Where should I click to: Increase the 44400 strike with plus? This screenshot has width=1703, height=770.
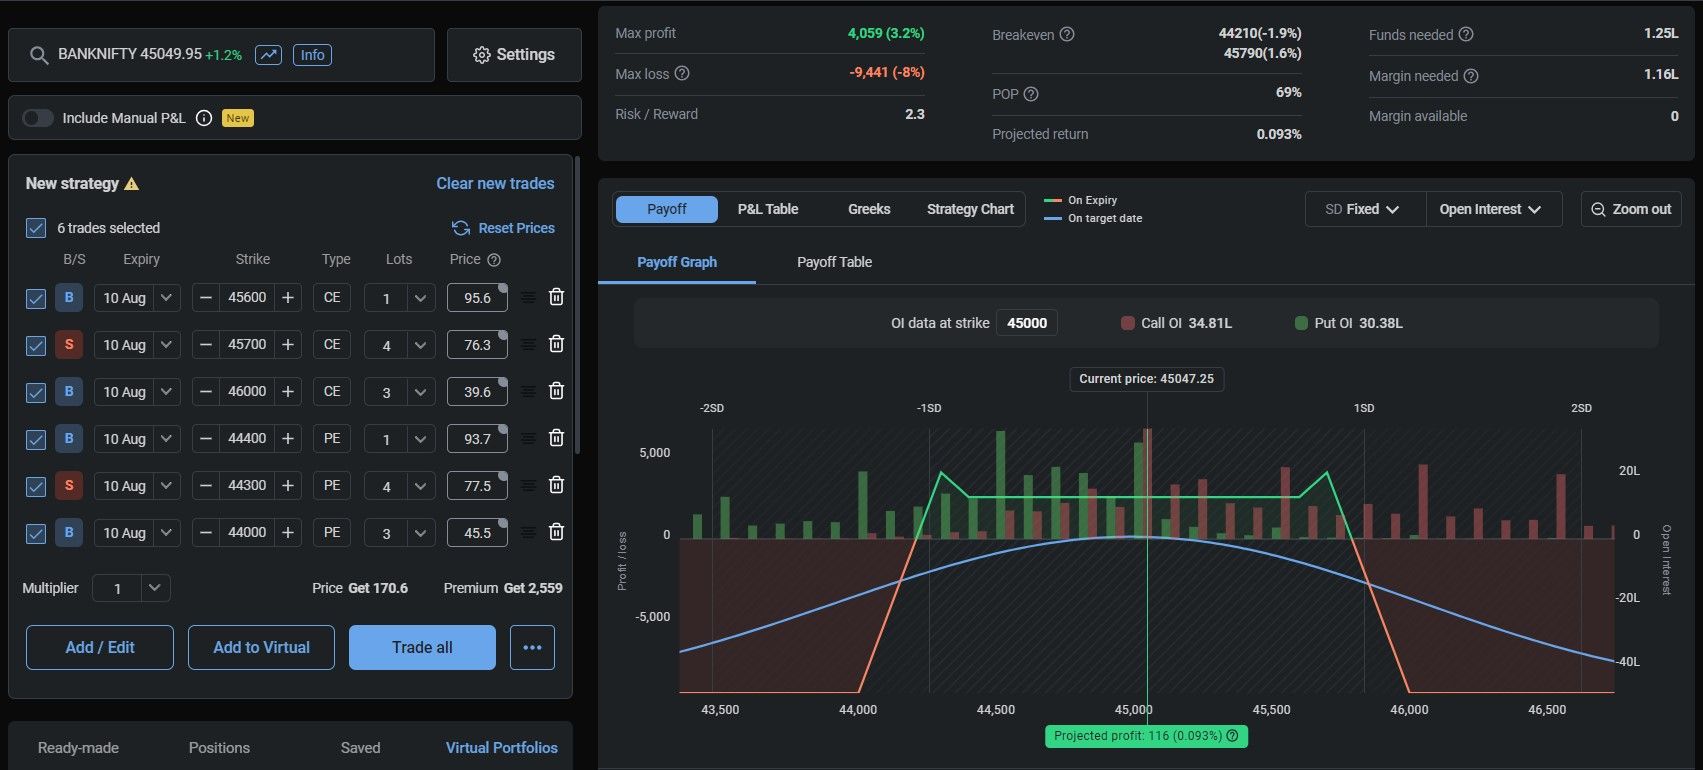click(288, 439)
